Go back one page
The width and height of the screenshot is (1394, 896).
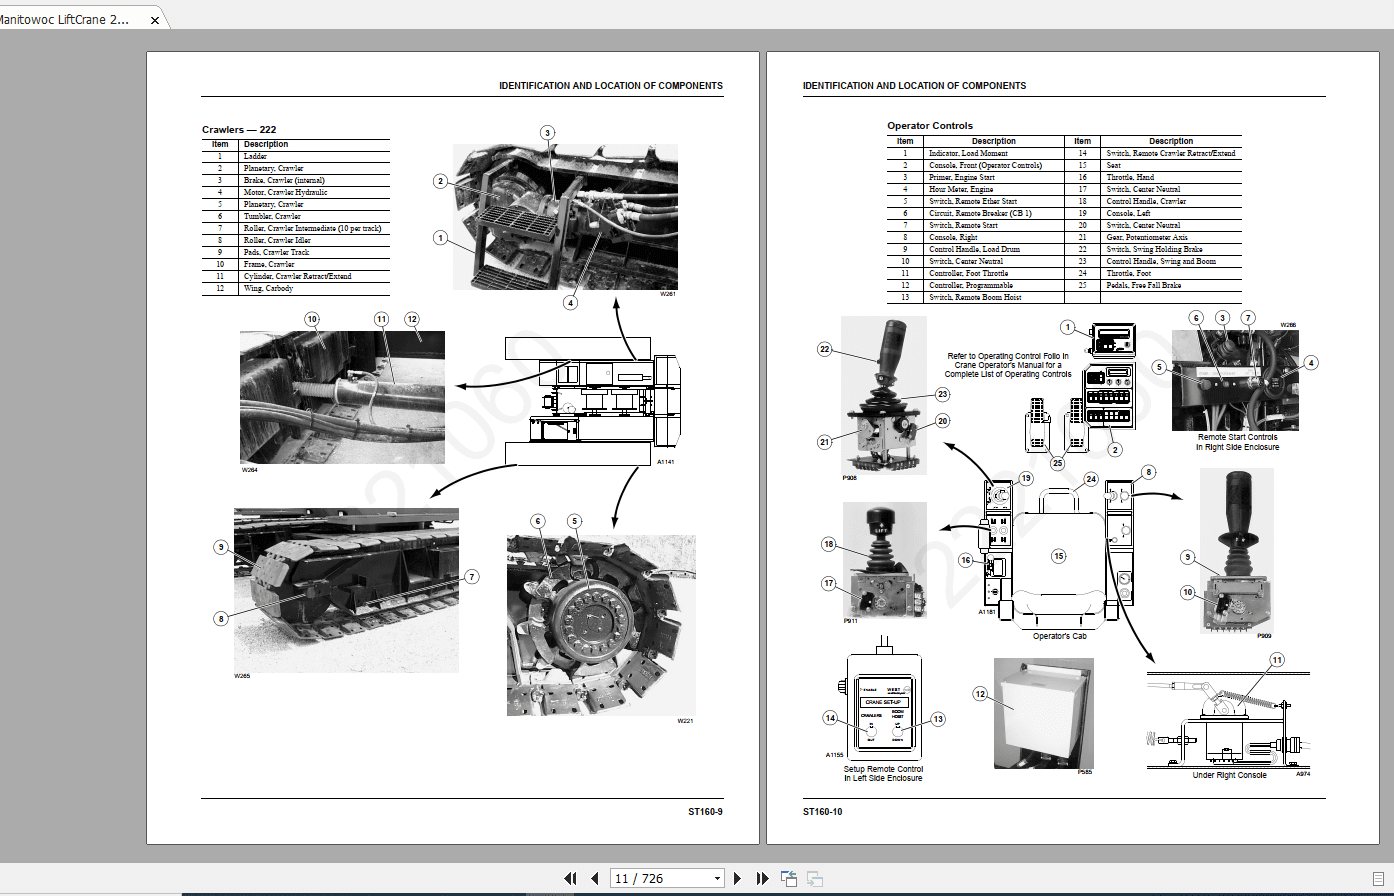[x=595, y=877]
